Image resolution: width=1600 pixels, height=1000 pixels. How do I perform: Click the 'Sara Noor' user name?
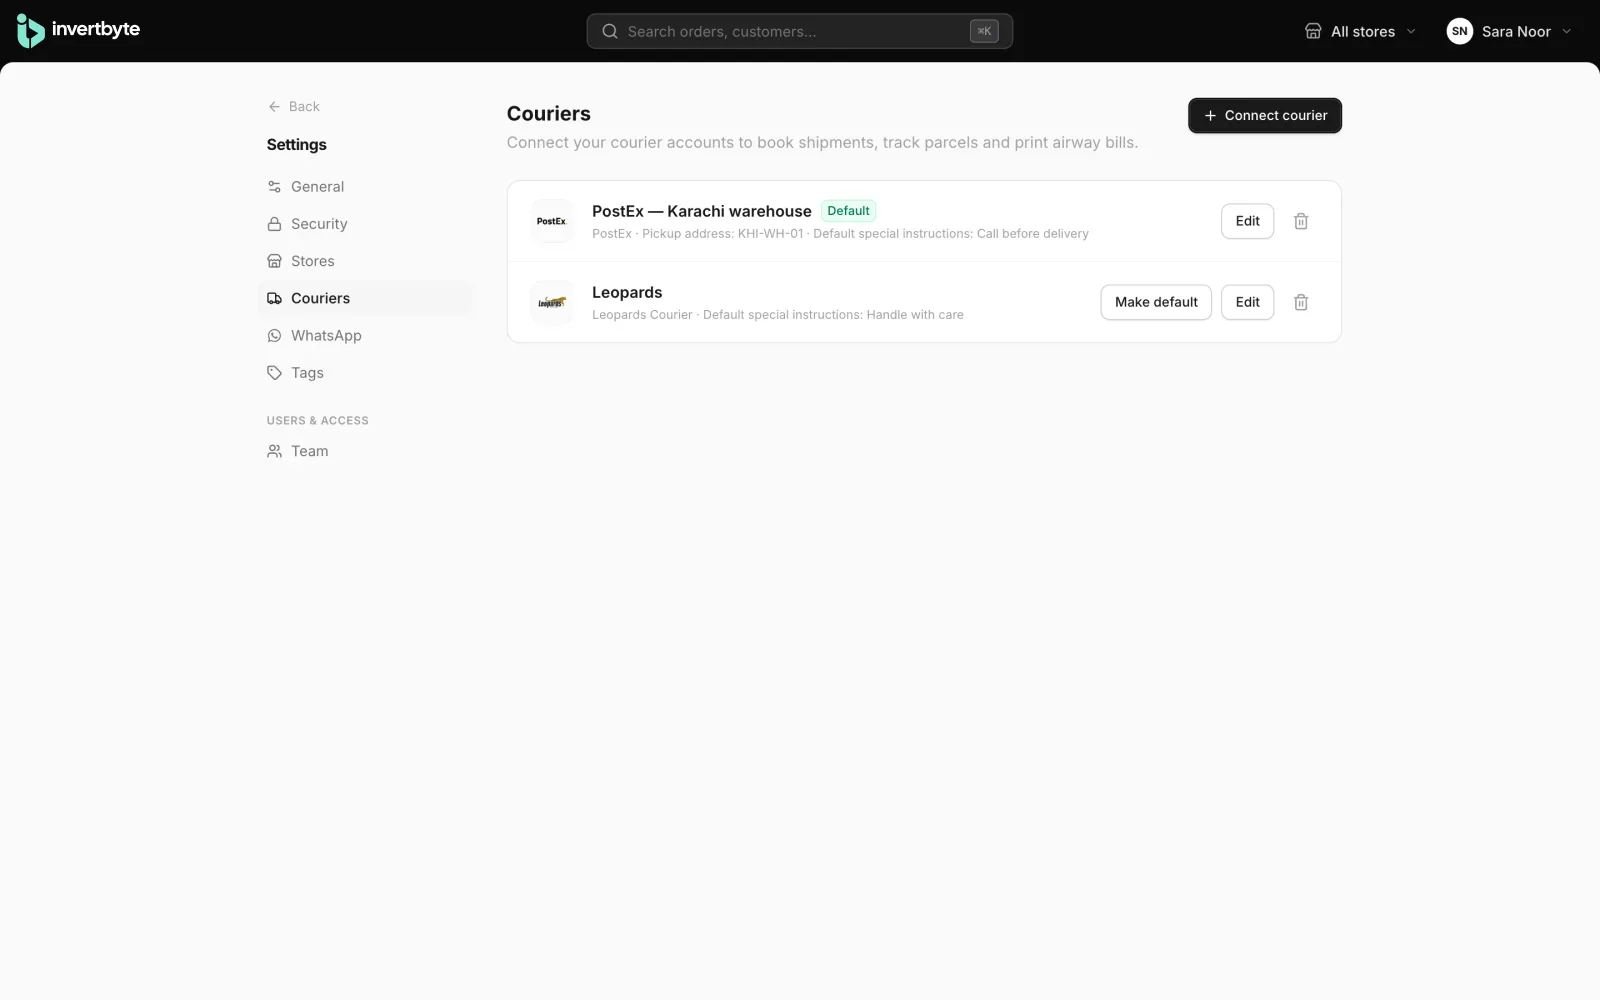[x=1516, y=31]
